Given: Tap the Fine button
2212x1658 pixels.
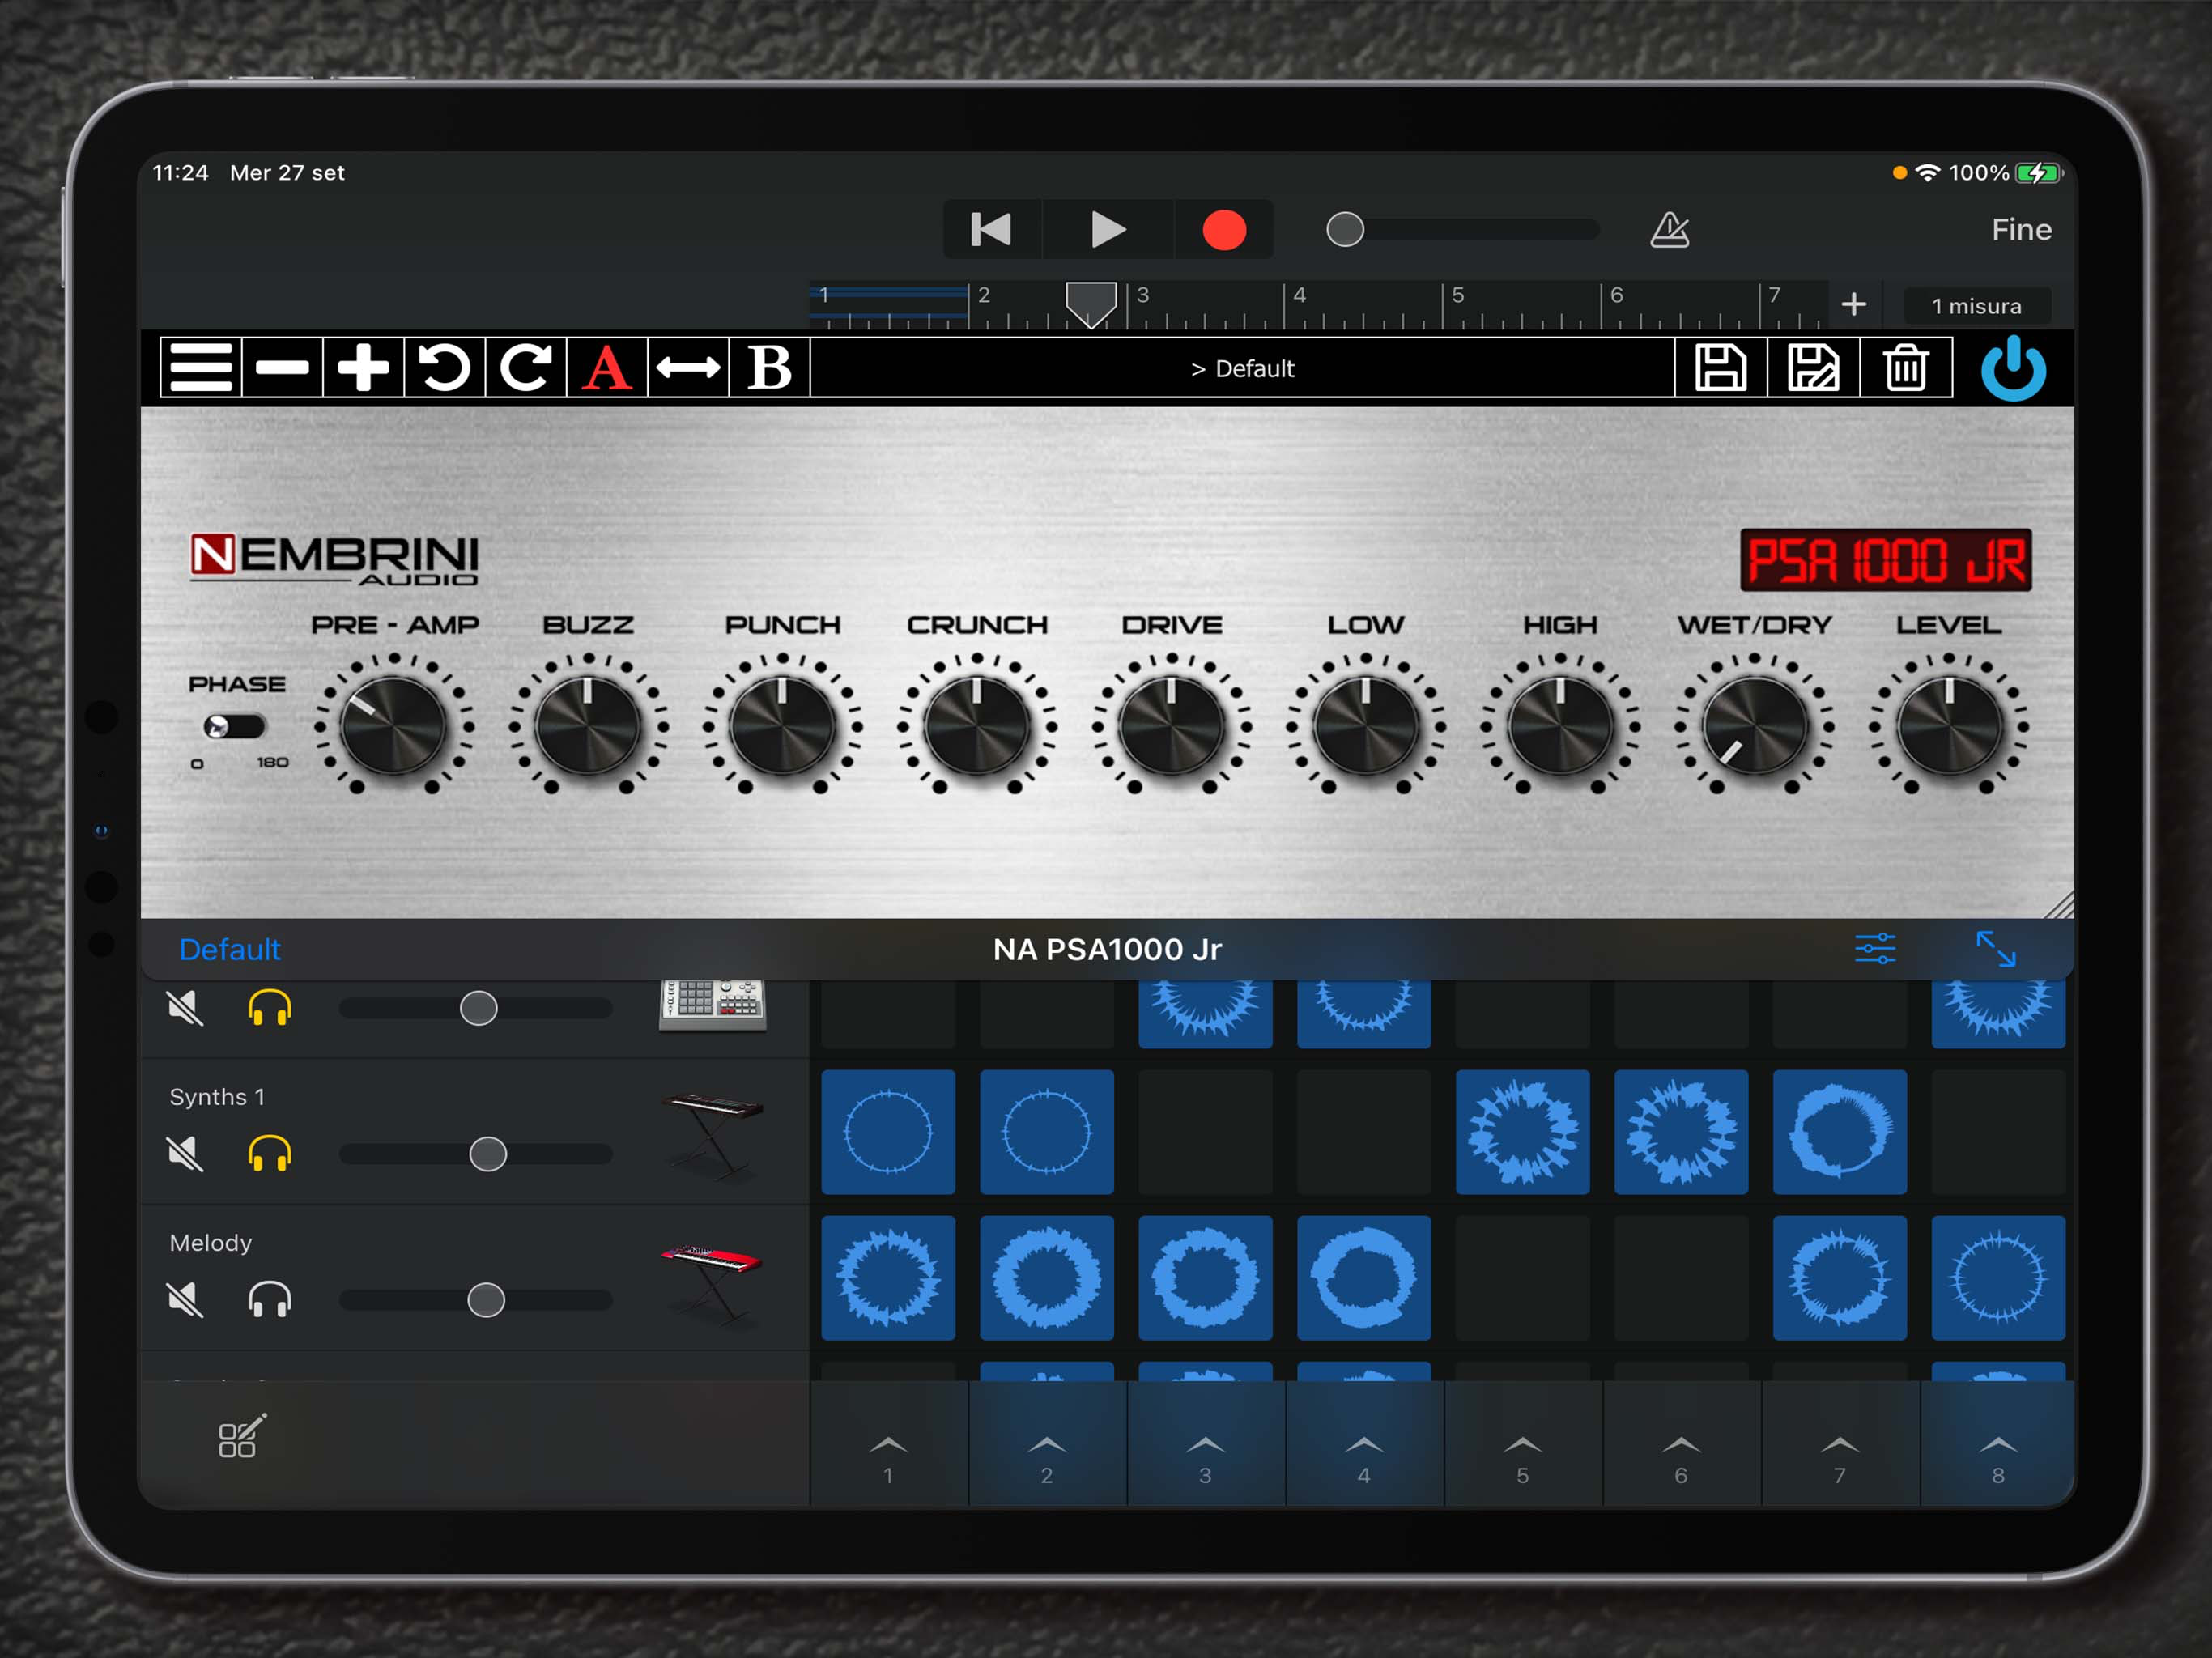Looking at the screenshot, I should click(x=2020, y=230).
